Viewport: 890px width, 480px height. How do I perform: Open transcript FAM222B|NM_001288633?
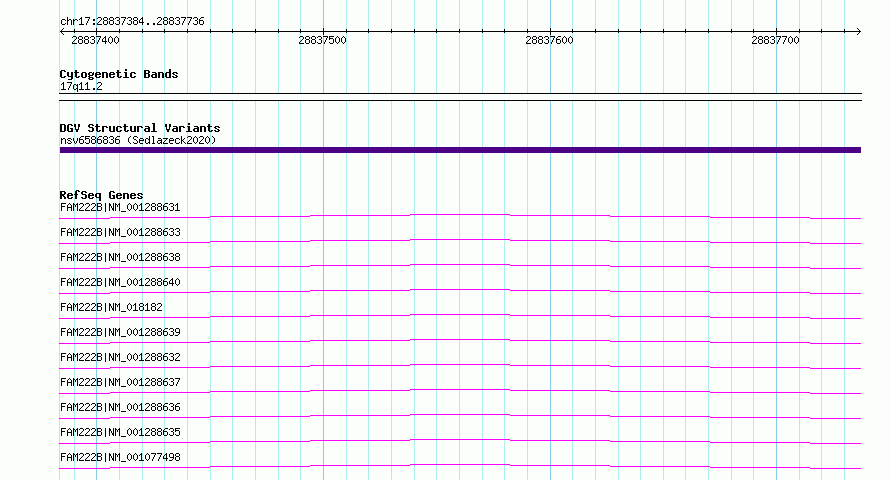tap(120, 232)
